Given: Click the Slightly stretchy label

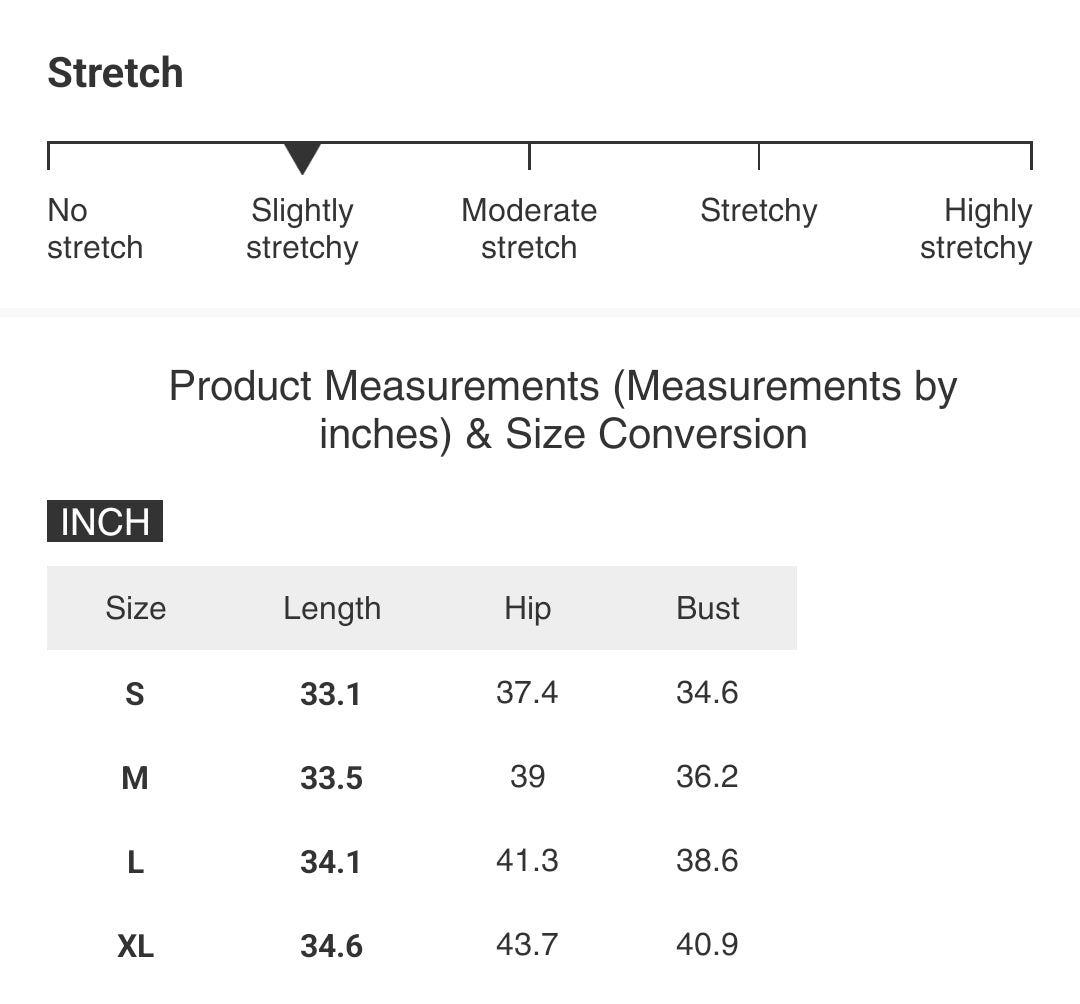Looking at the screenshot, I should coord(302,229).
